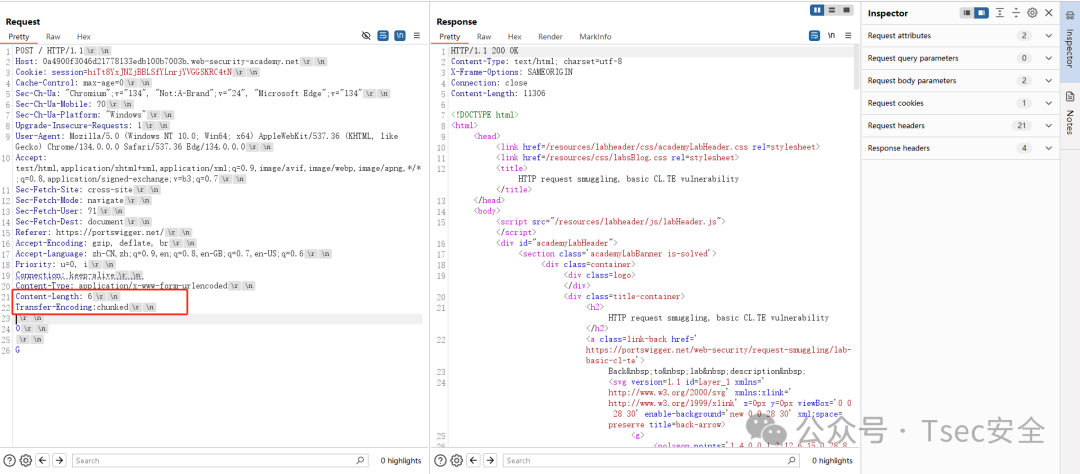The height and width of the screenshot is (474, 1080).
Task: Expand Request attributes section
Action: (x=958, y=36)
